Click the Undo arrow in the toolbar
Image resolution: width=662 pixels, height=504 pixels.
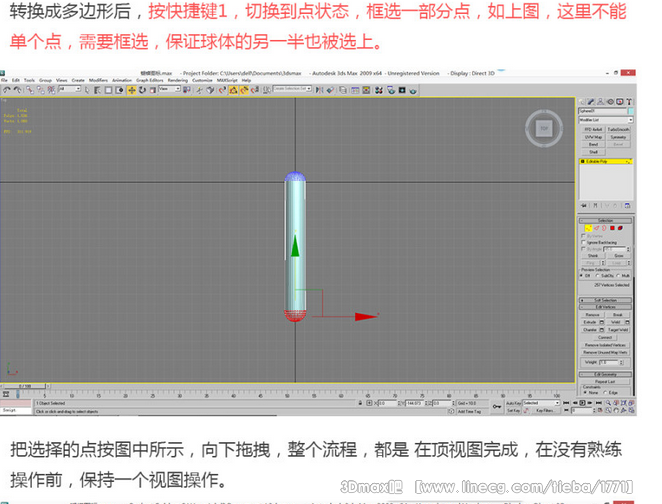7,90
